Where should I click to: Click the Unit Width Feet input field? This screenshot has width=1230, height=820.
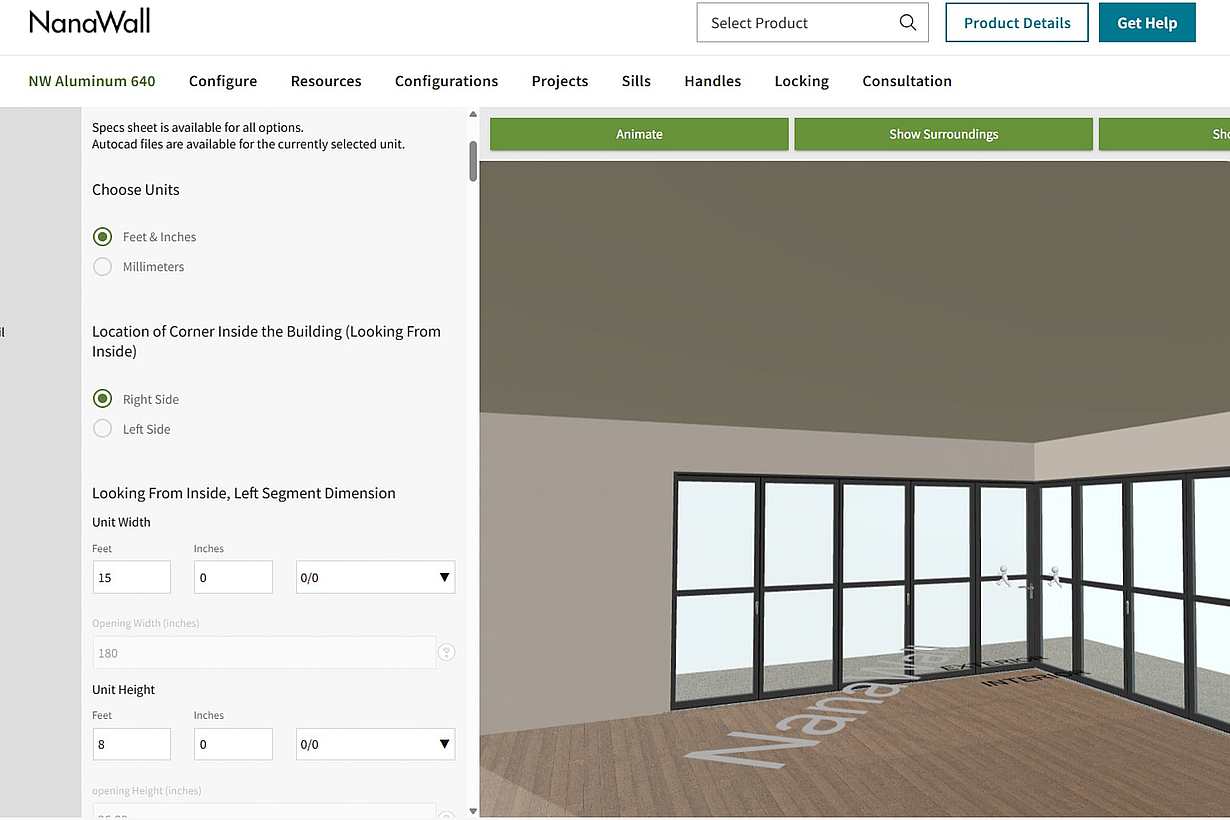[x=132, y=577]
